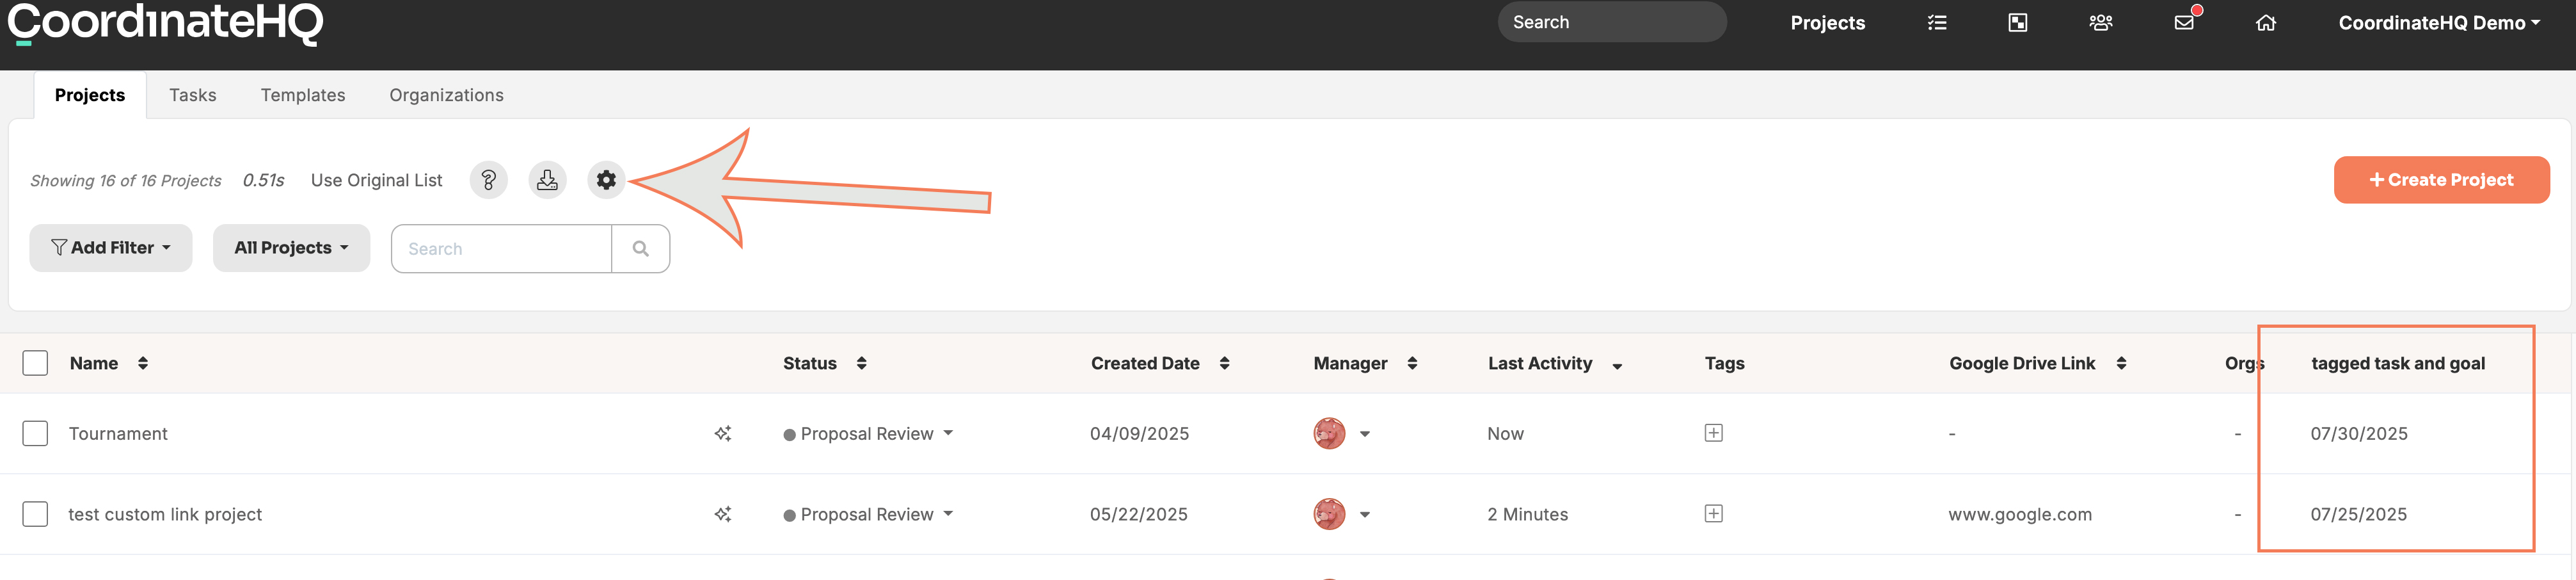Open the task list icon in top navigation

[1936, 22]
